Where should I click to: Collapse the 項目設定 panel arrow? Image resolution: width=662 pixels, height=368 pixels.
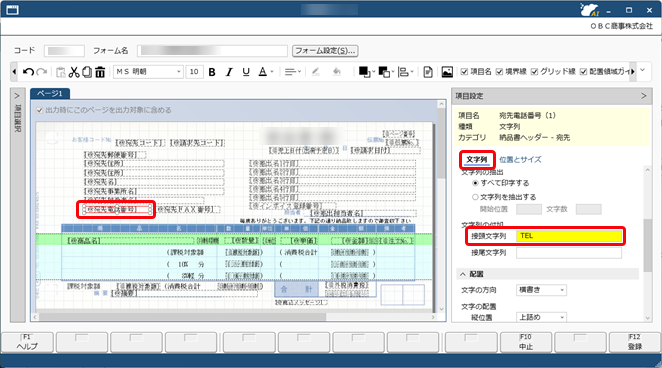(x=643, y=96)
